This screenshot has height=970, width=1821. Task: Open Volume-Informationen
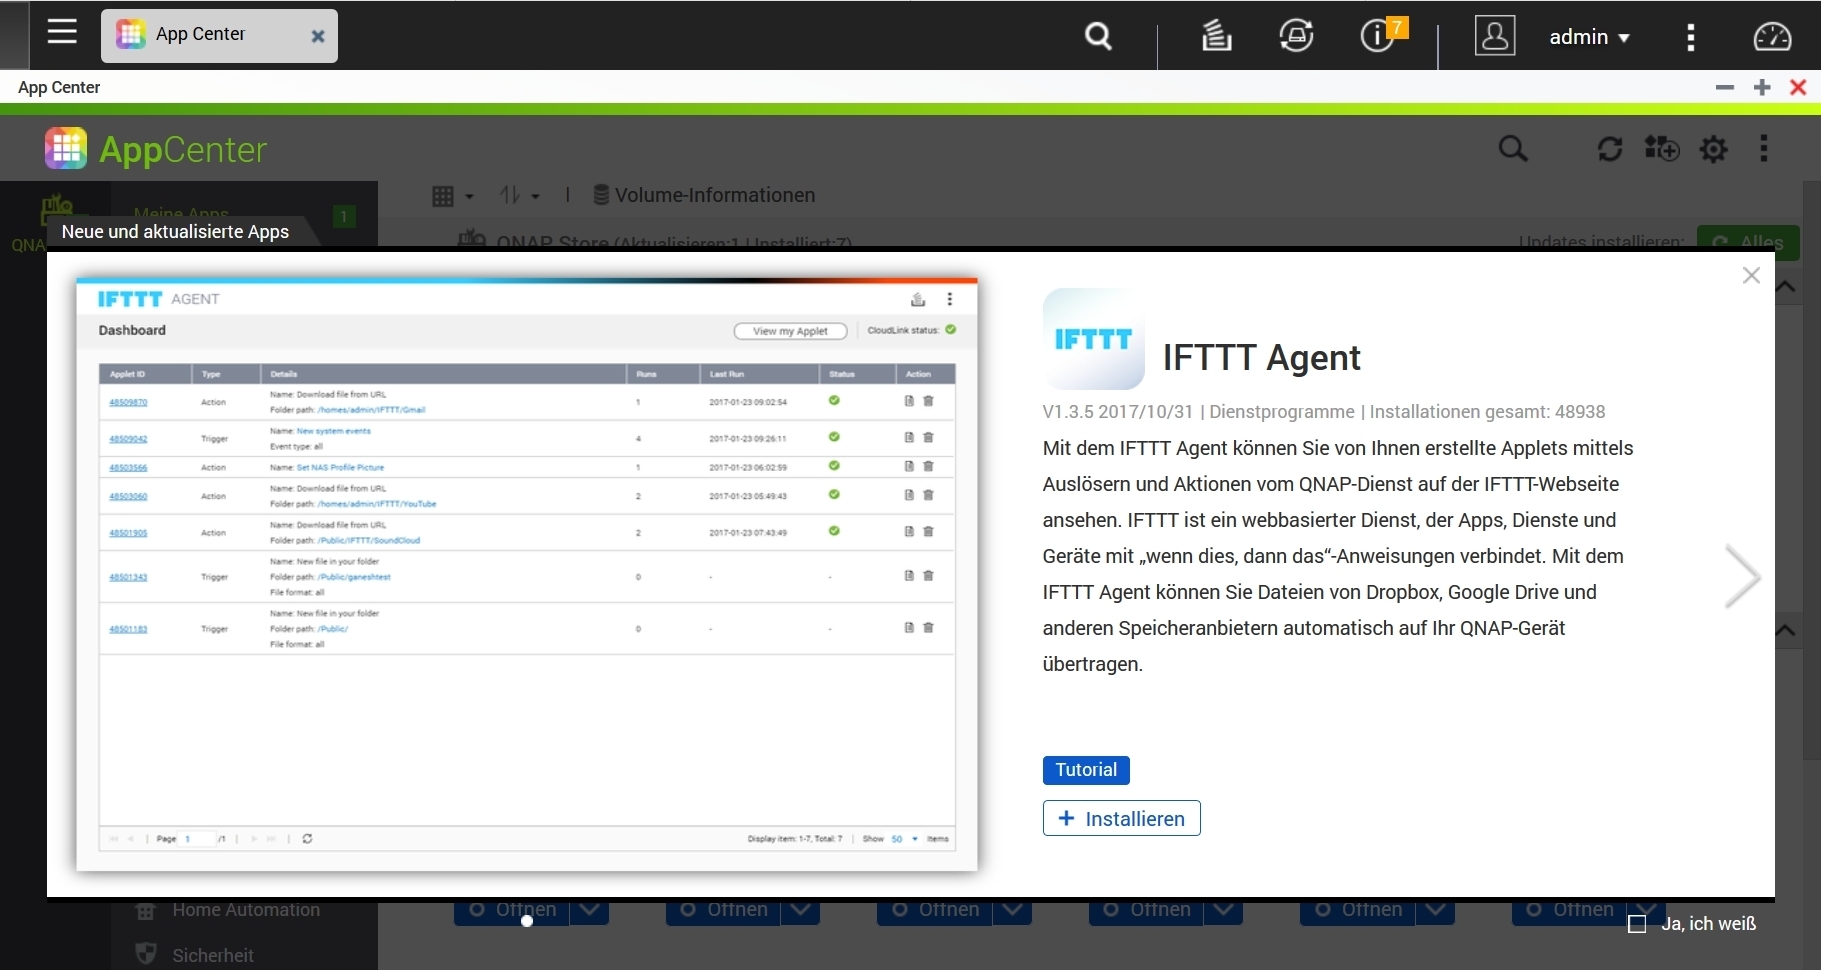704,195
